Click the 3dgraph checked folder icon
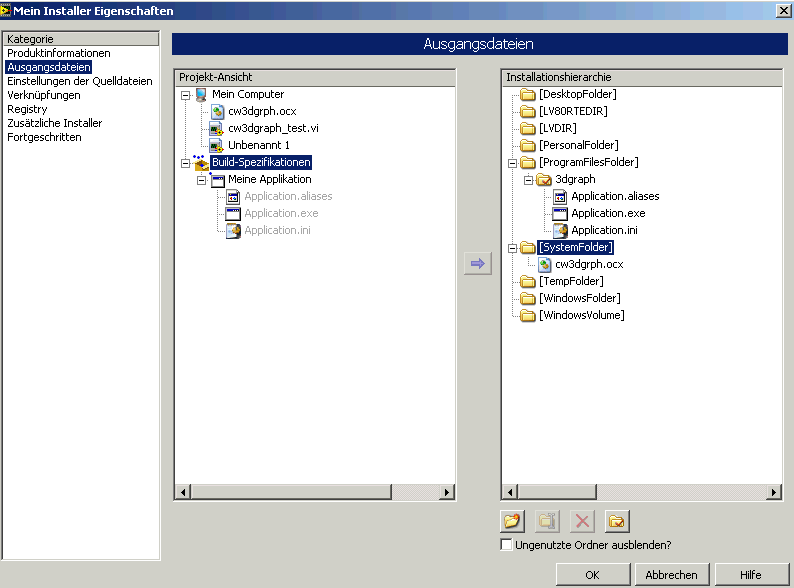 [544, 180]
